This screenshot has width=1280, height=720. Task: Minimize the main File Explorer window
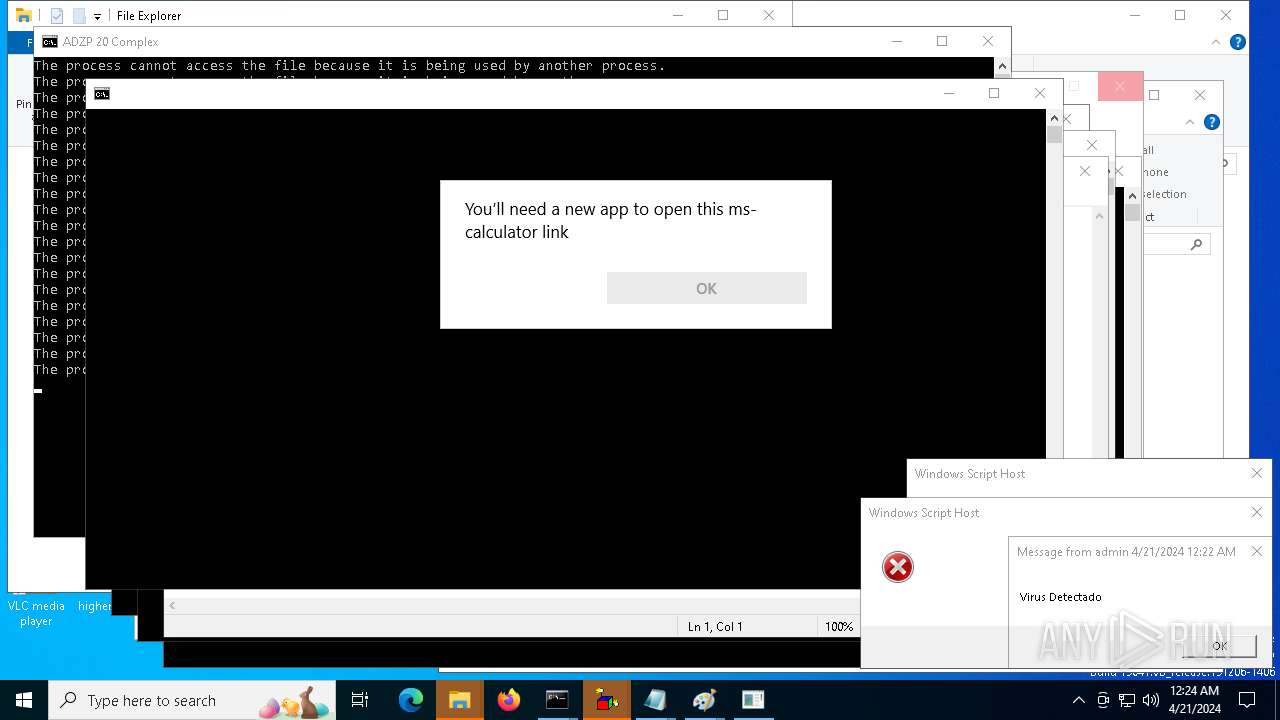[678, 15]
